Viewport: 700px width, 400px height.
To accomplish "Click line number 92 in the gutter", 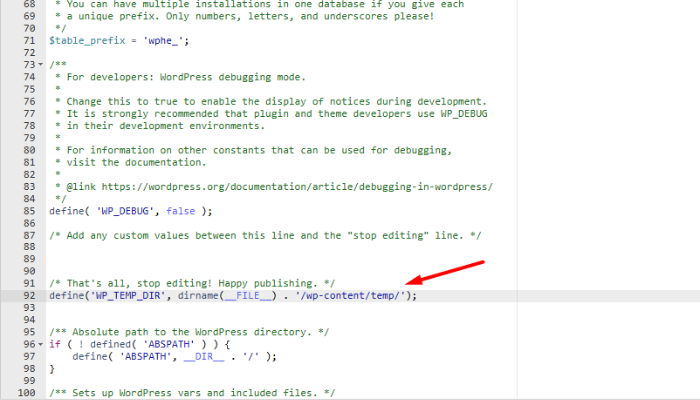I will pyautogui.click(x=25, y=295).
